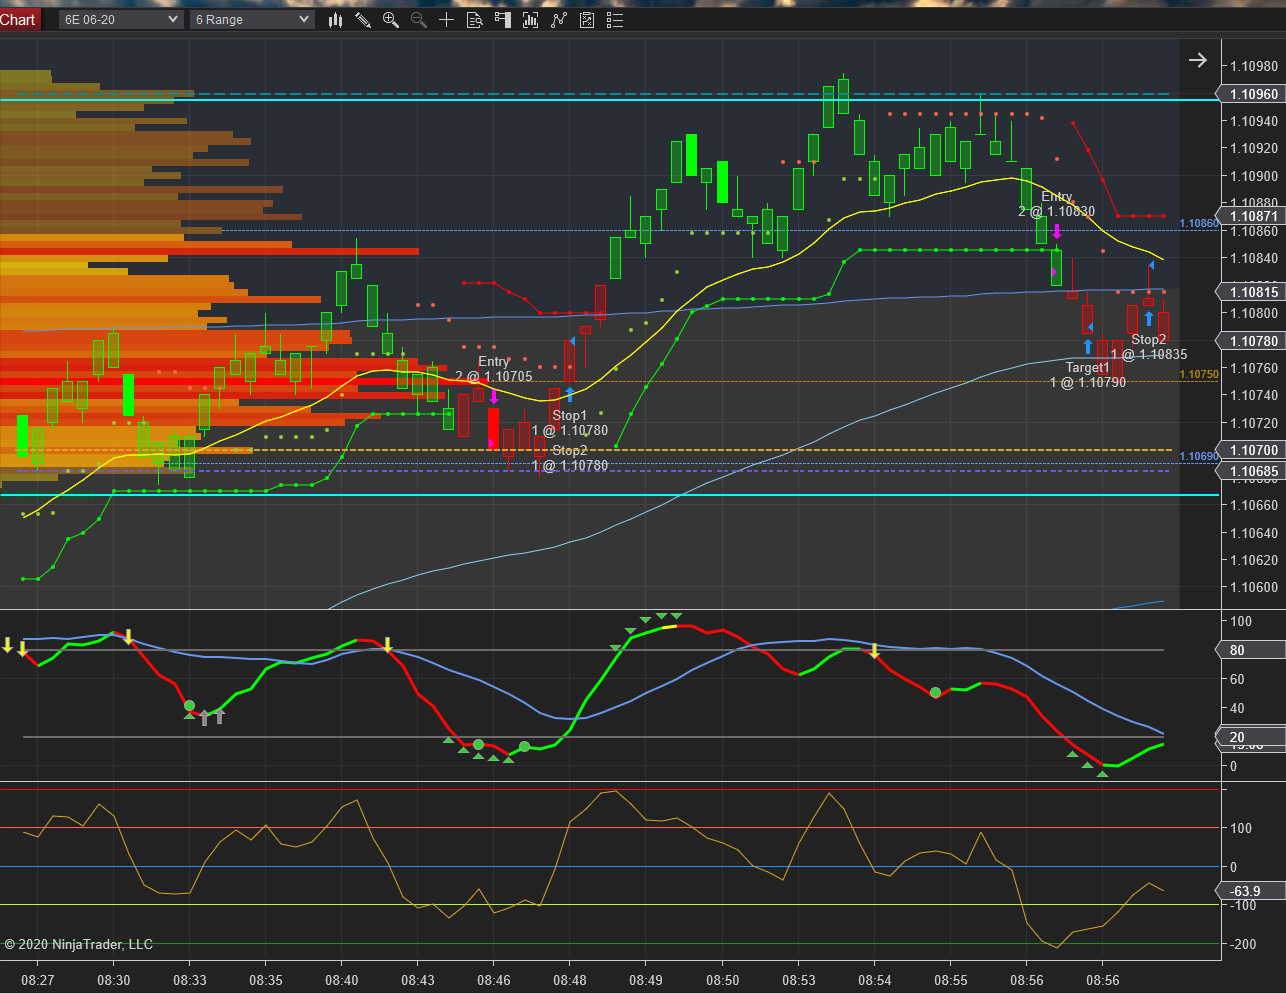Click the 1.10780 price marker
The image size is (1286, 993).
click(x=1252, y=341)
